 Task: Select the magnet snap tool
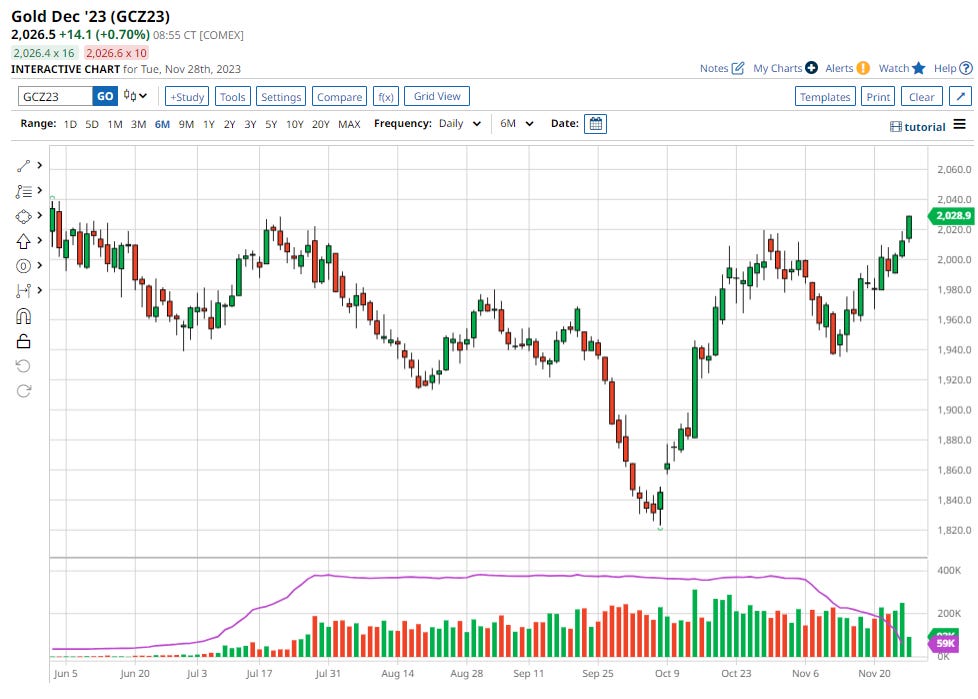pyautogui.click(x=24, y=316)
